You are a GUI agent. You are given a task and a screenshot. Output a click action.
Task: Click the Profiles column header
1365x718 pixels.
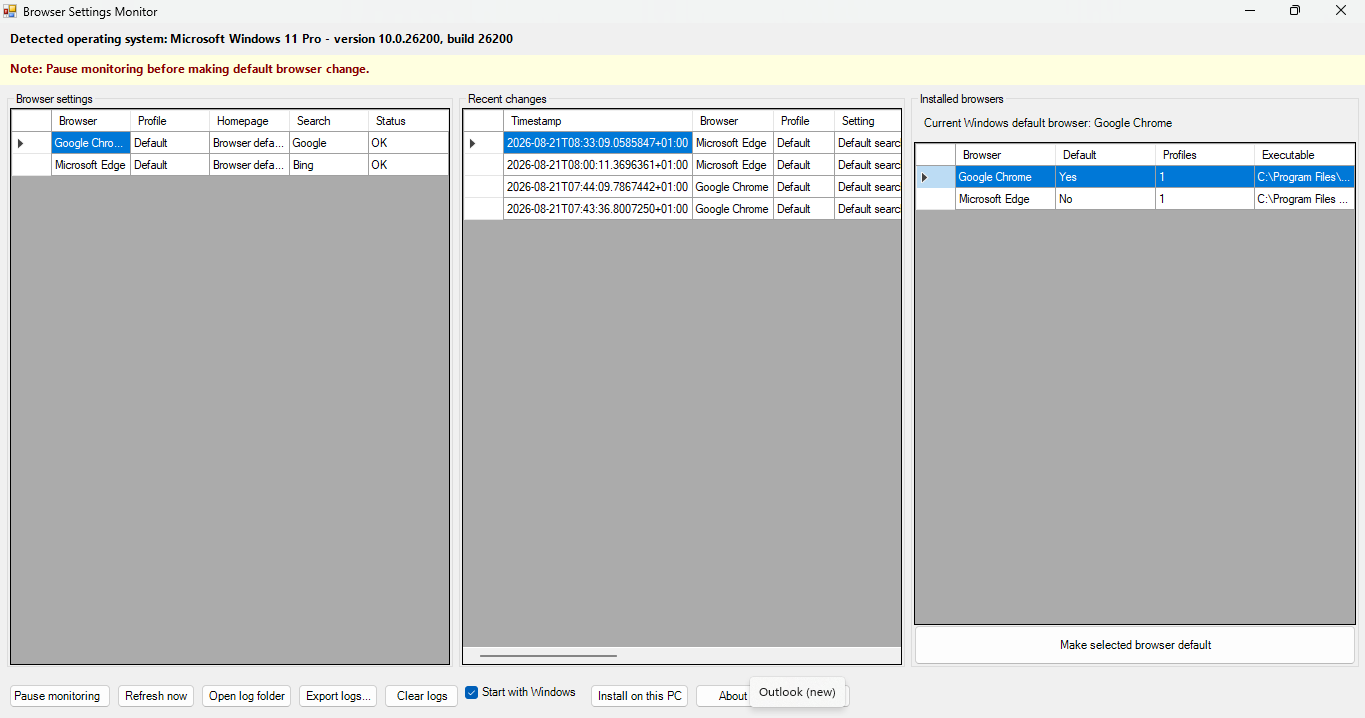[1205, 155]
